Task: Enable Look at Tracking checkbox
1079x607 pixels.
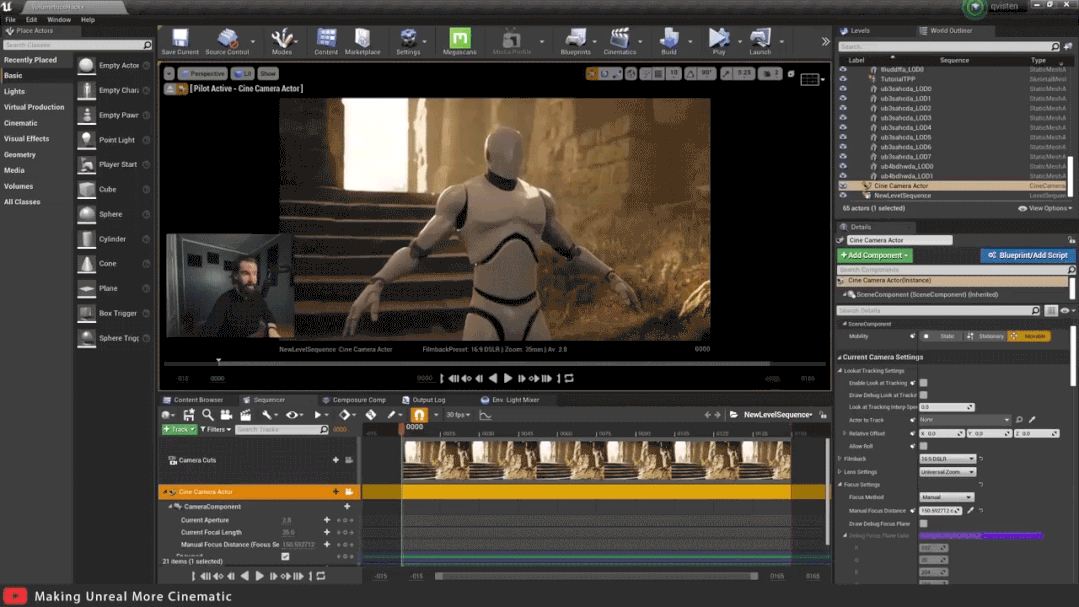Action: tap(923, 383)
